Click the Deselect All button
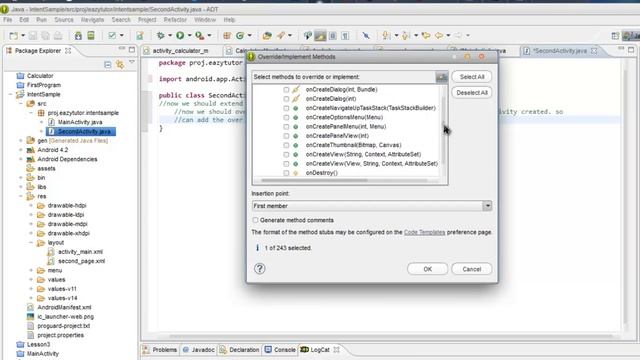Viewport: 640px width, 360px height. 471,93
